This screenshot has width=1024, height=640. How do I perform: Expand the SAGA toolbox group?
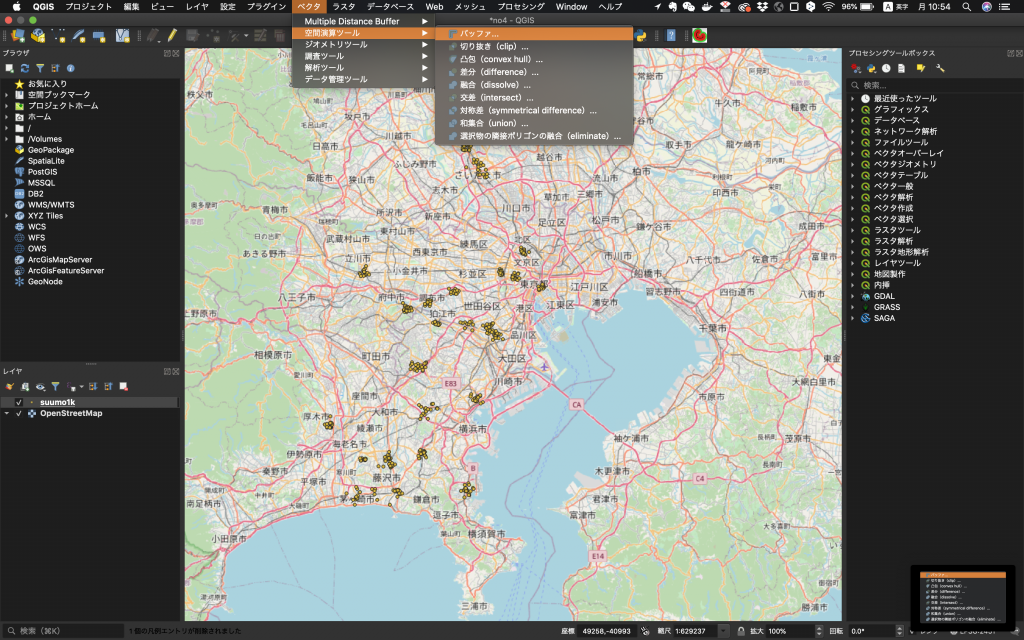click(852, 318)
